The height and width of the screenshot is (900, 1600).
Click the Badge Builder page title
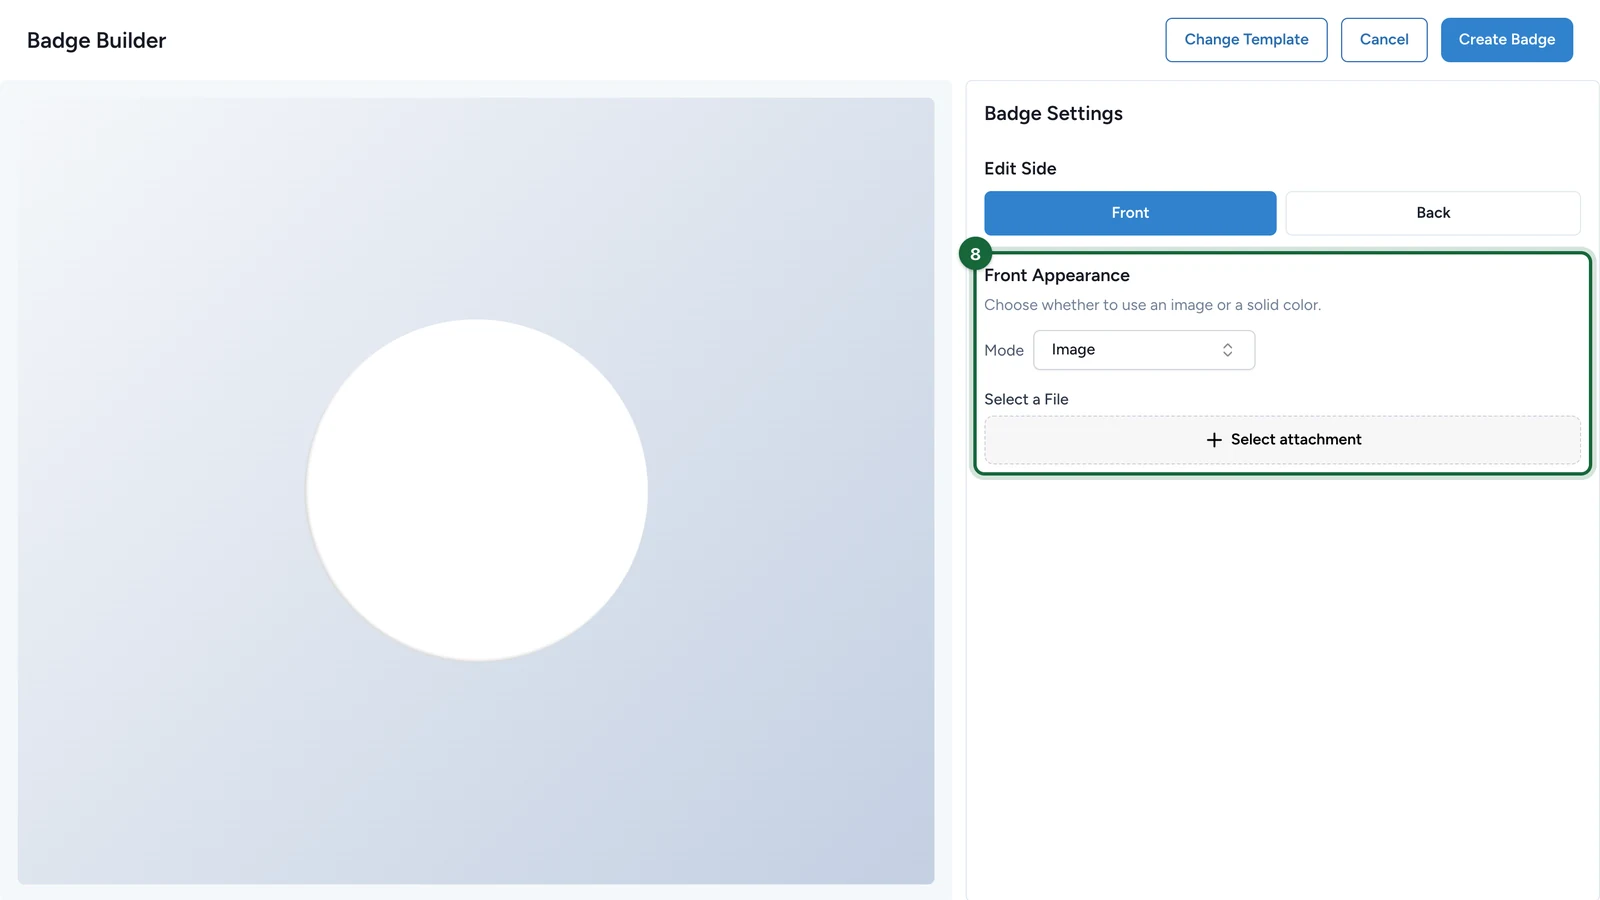click(x=97, y=41)
